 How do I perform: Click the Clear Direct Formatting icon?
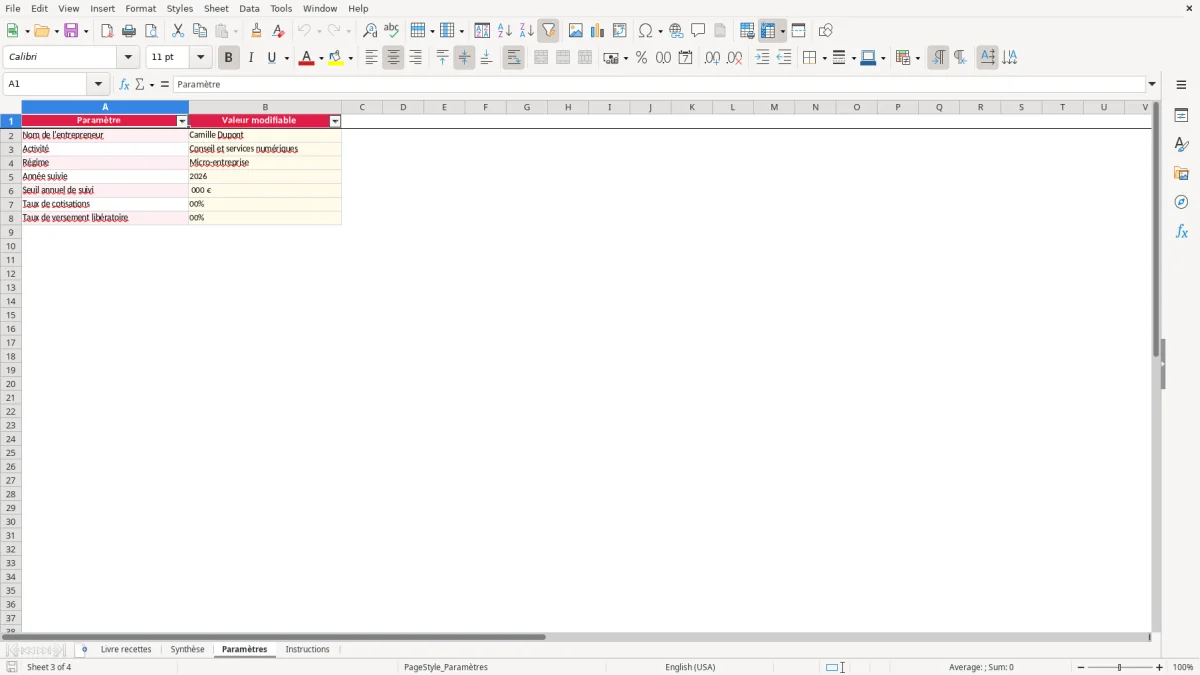[279, 31]
